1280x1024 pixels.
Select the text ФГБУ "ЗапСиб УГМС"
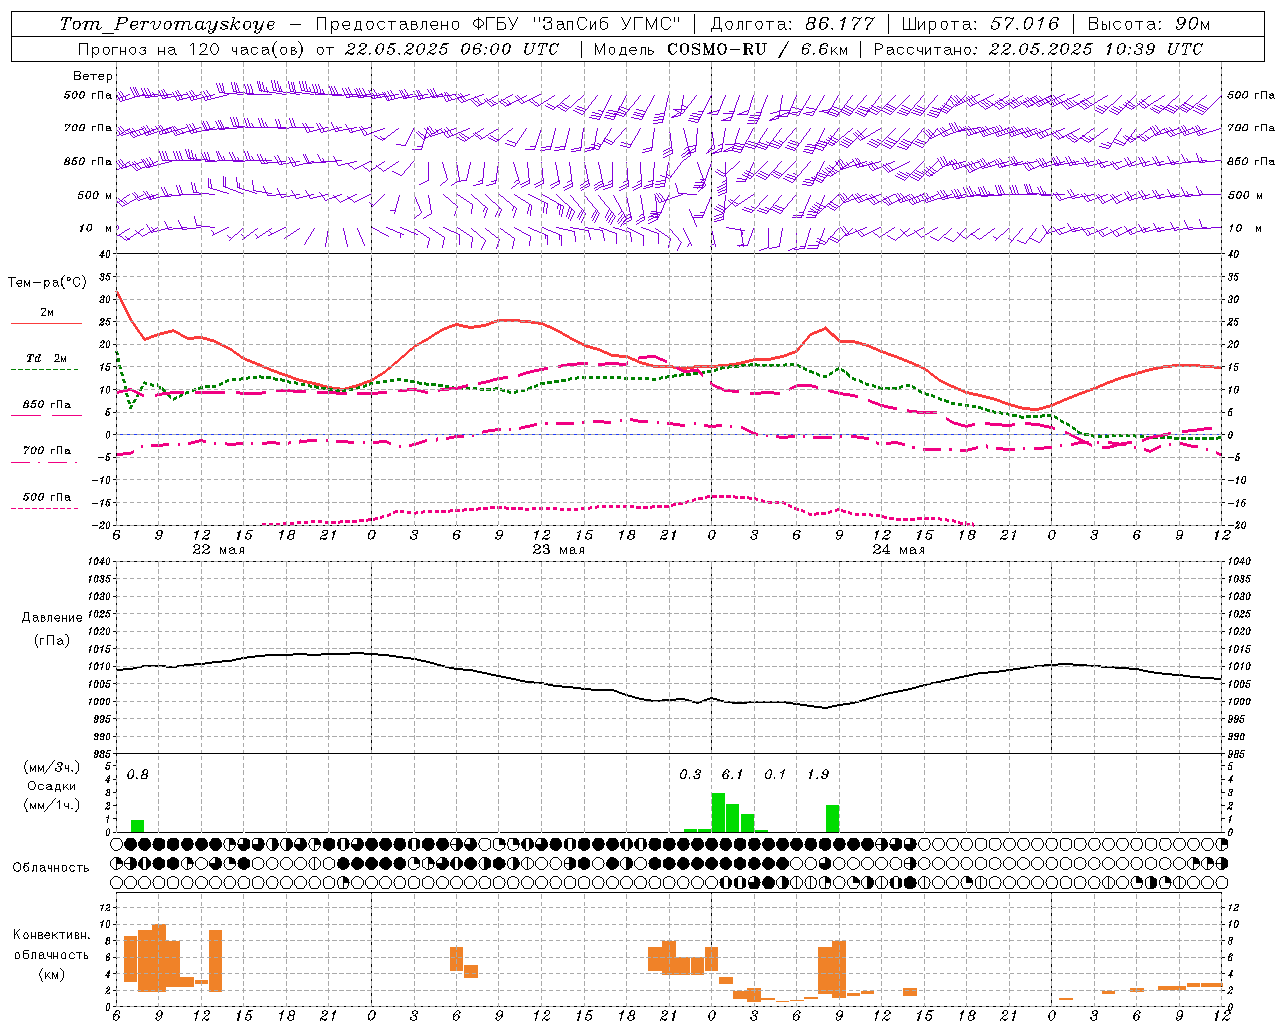point(576,24)
